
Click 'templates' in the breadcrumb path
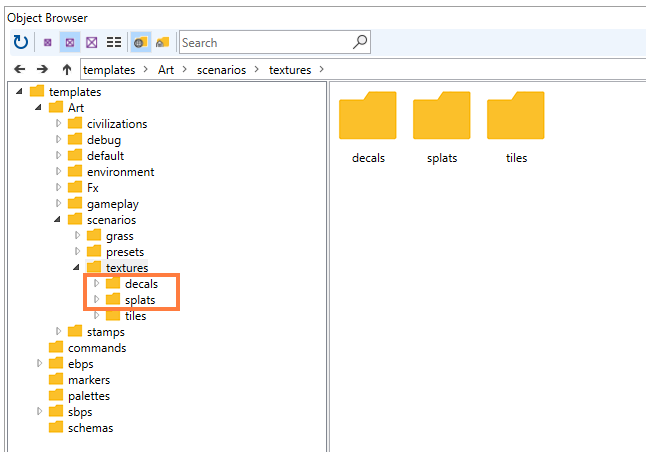(109, 70)
